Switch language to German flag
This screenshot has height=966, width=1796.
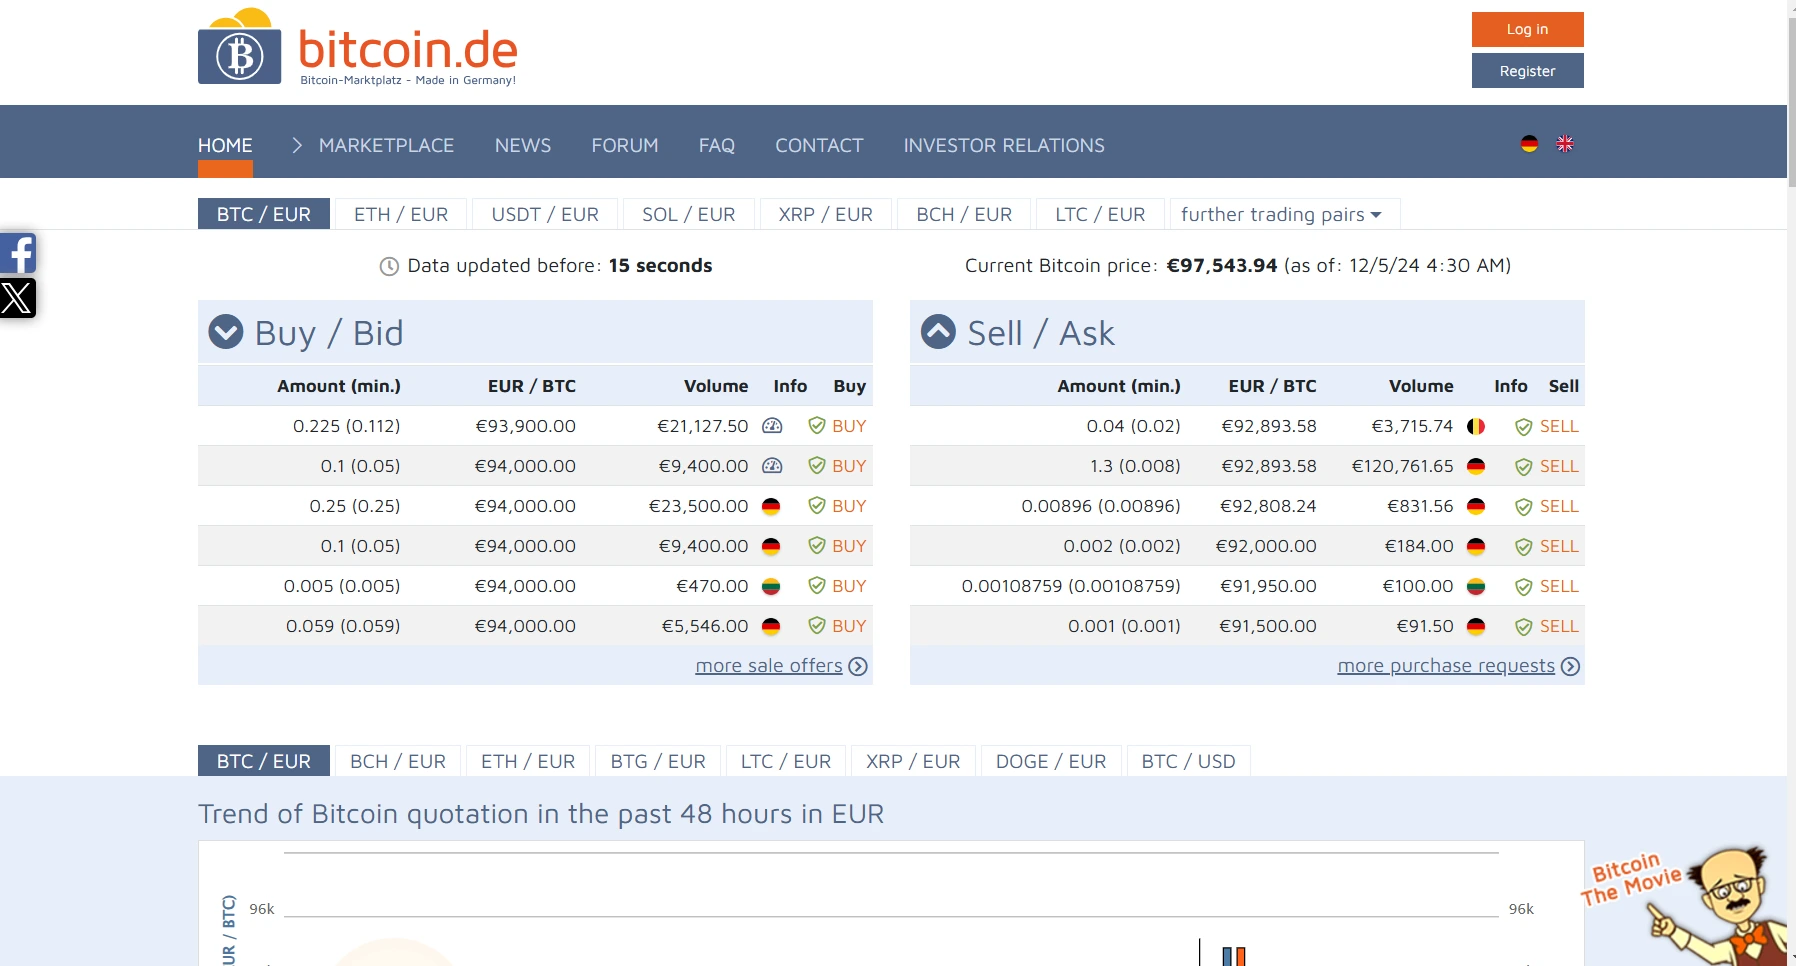pyautogui.click(x=1529, y=144)
